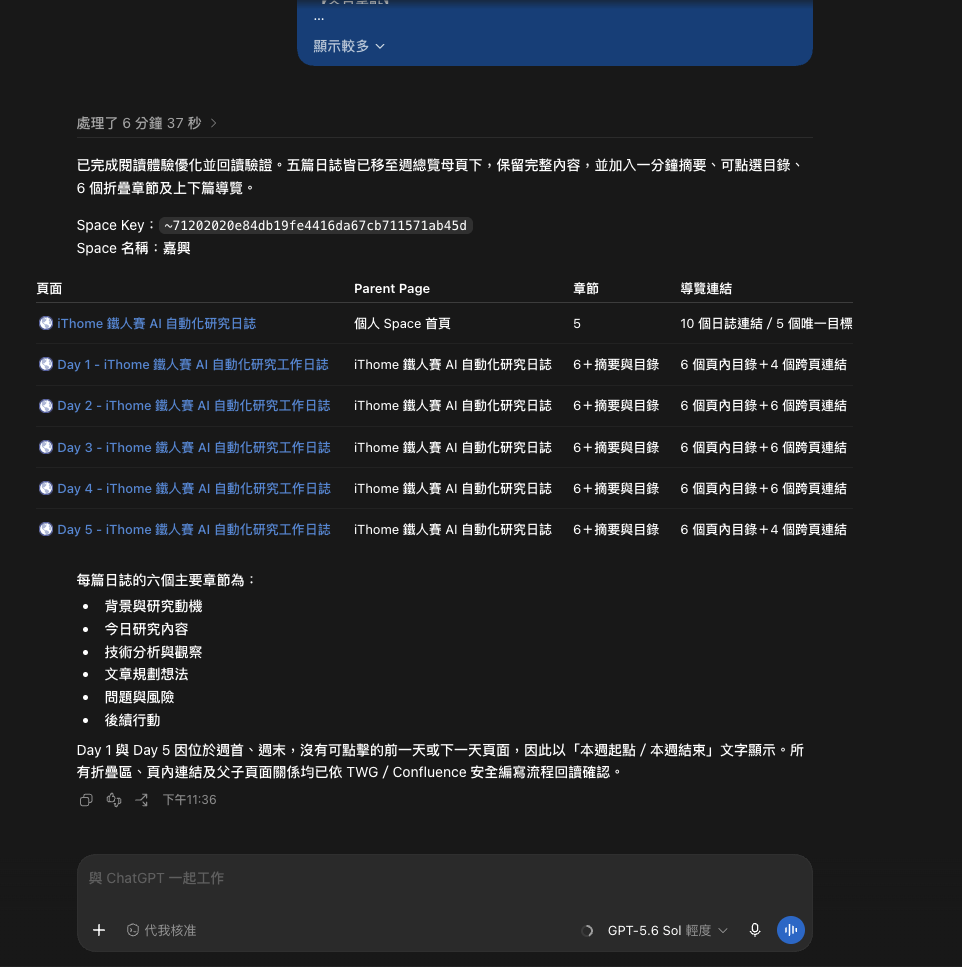Share the response using the share icon
Viewport: 962px width, 967px height.
click(x=142, y=800)
